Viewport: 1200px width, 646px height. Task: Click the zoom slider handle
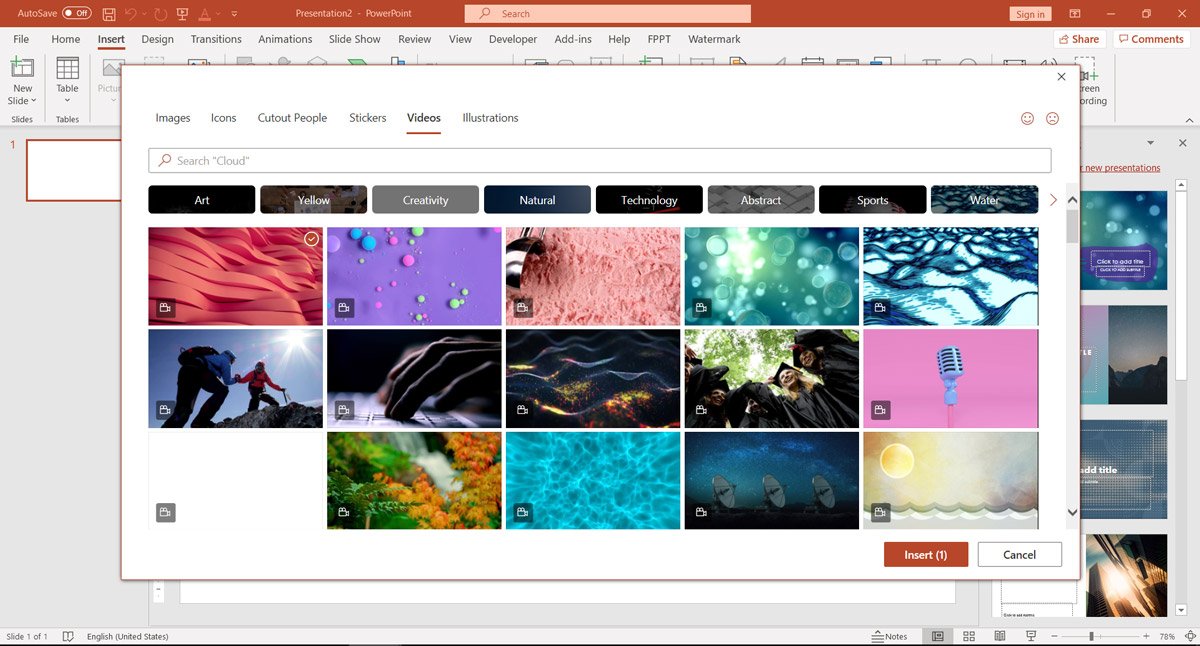click(x=1091, y=636)
